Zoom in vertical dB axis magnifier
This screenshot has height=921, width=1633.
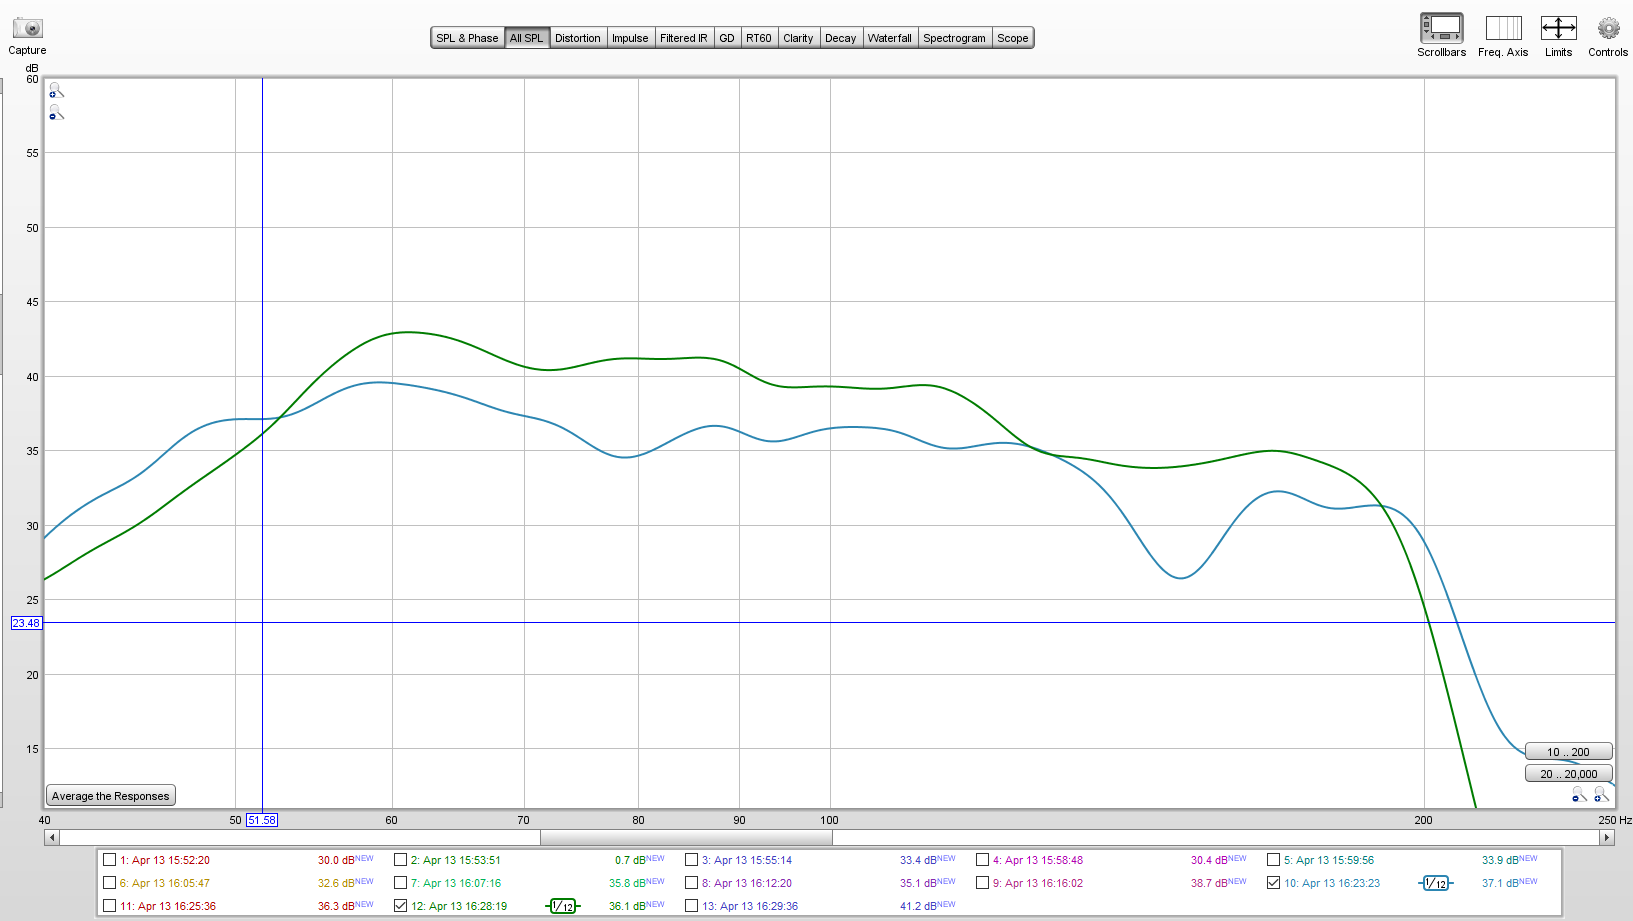tap(56, 91)
